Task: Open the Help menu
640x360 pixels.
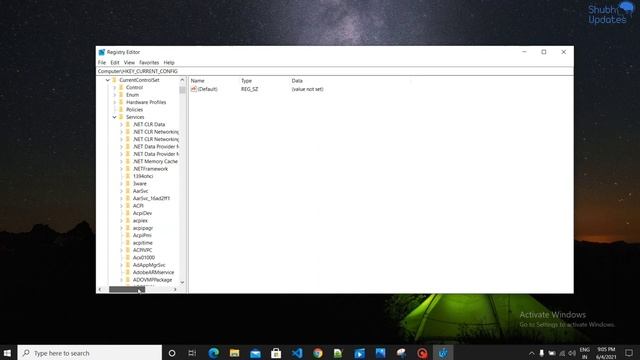Action: click(x=169, y=62)
